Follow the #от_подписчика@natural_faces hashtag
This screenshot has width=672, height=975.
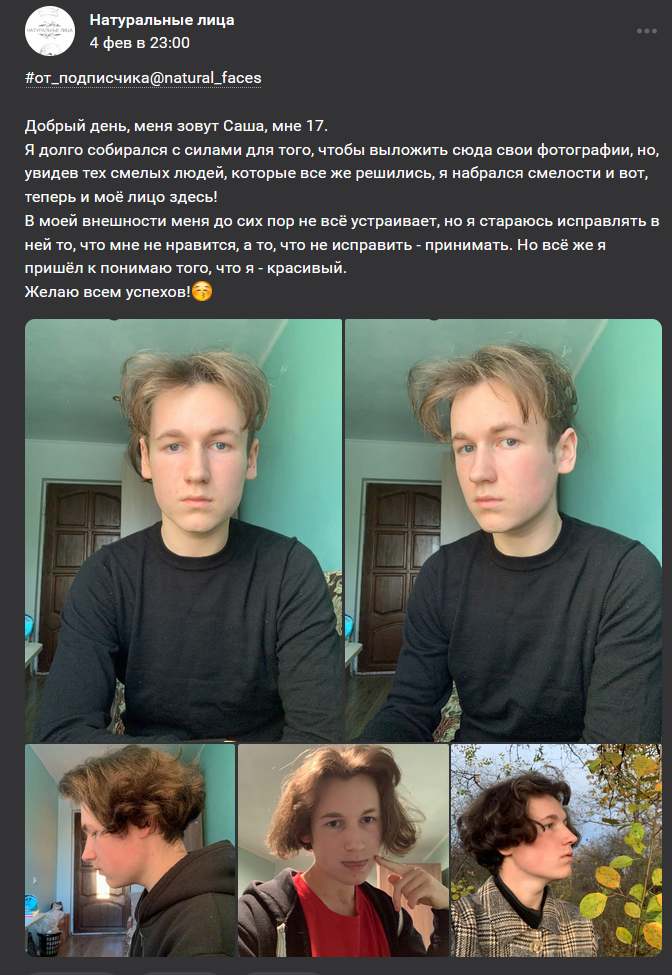tap(143, 78)
